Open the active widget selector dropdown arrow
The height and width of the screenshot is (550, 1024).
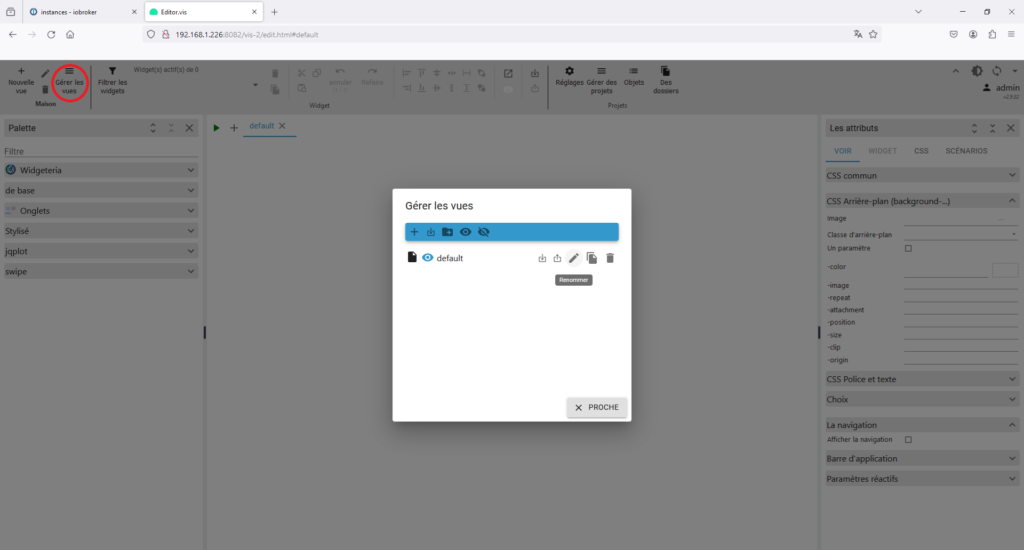[255, 85]
